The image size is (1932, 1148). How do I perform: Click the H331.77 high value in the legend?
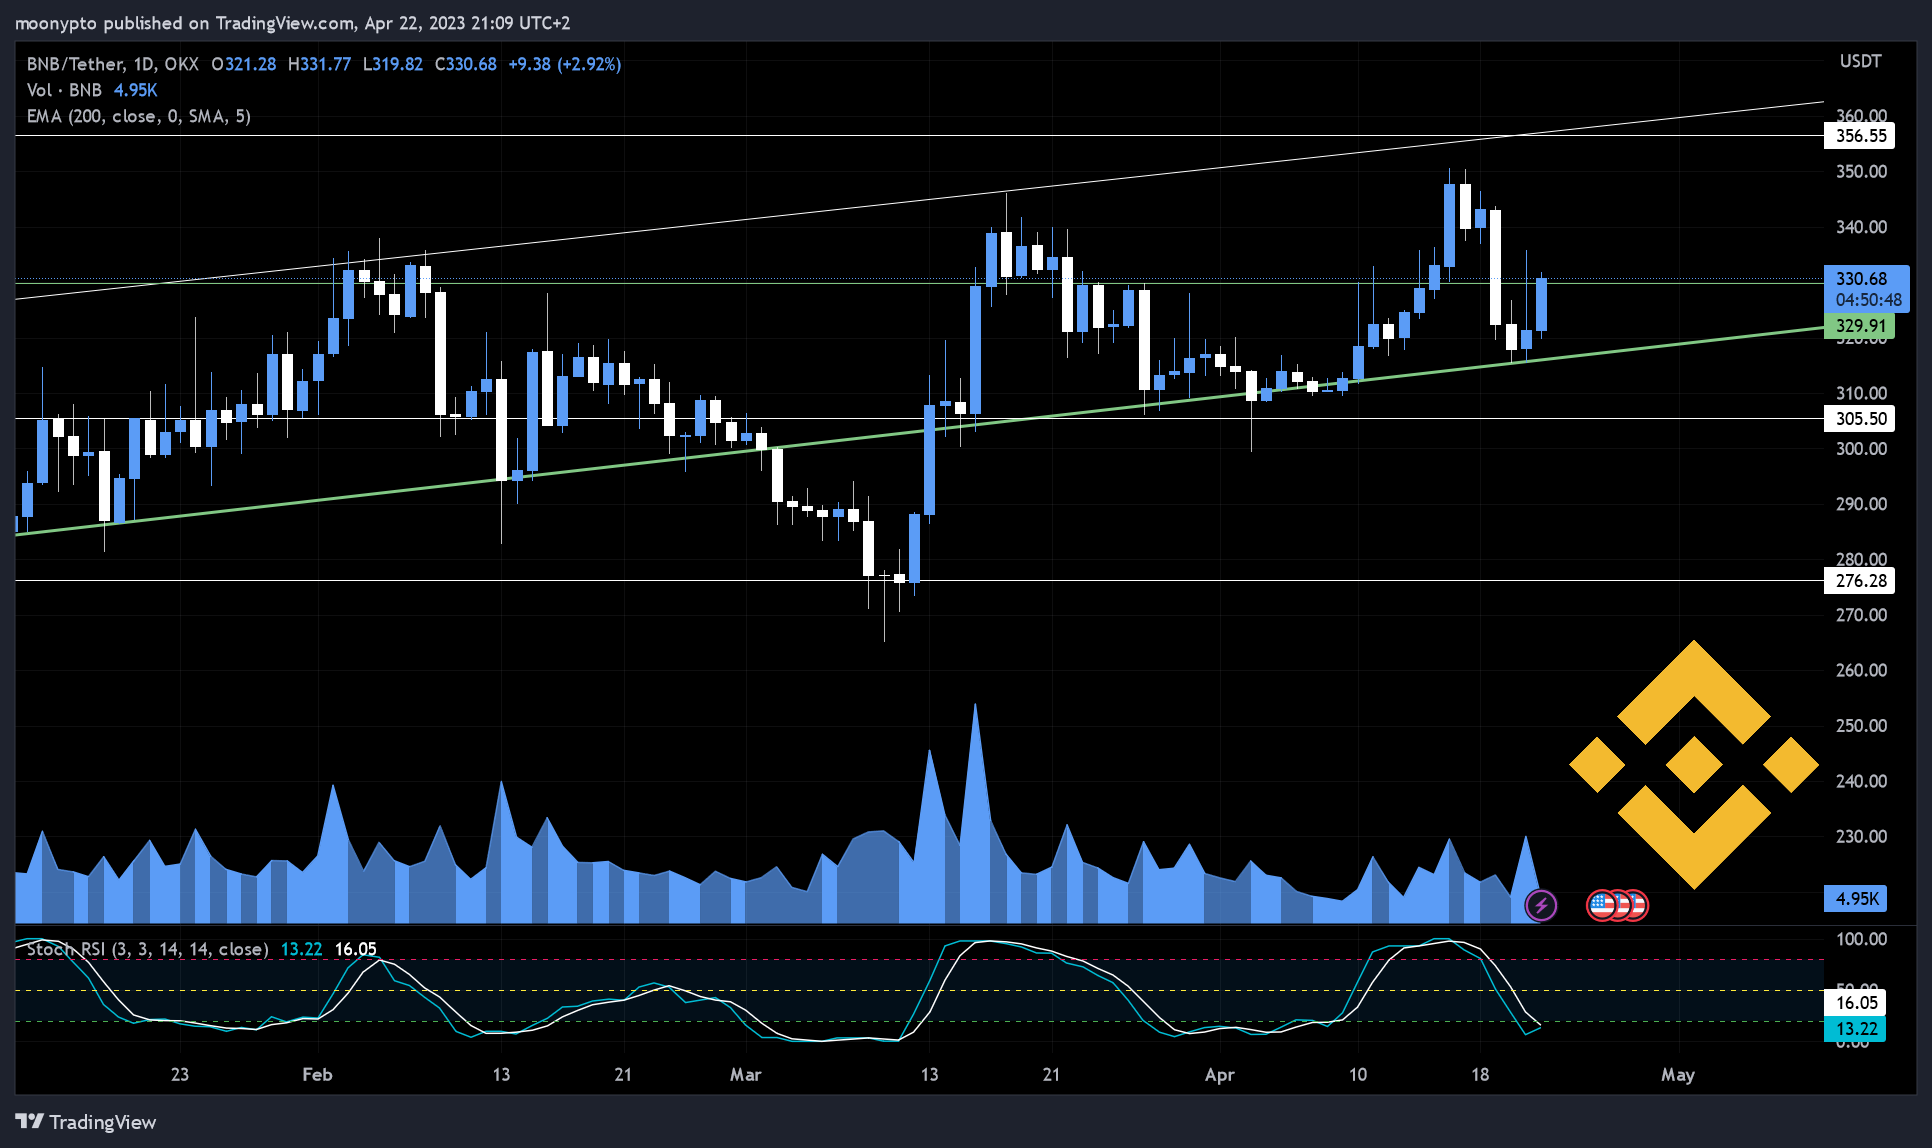(320, 64)
